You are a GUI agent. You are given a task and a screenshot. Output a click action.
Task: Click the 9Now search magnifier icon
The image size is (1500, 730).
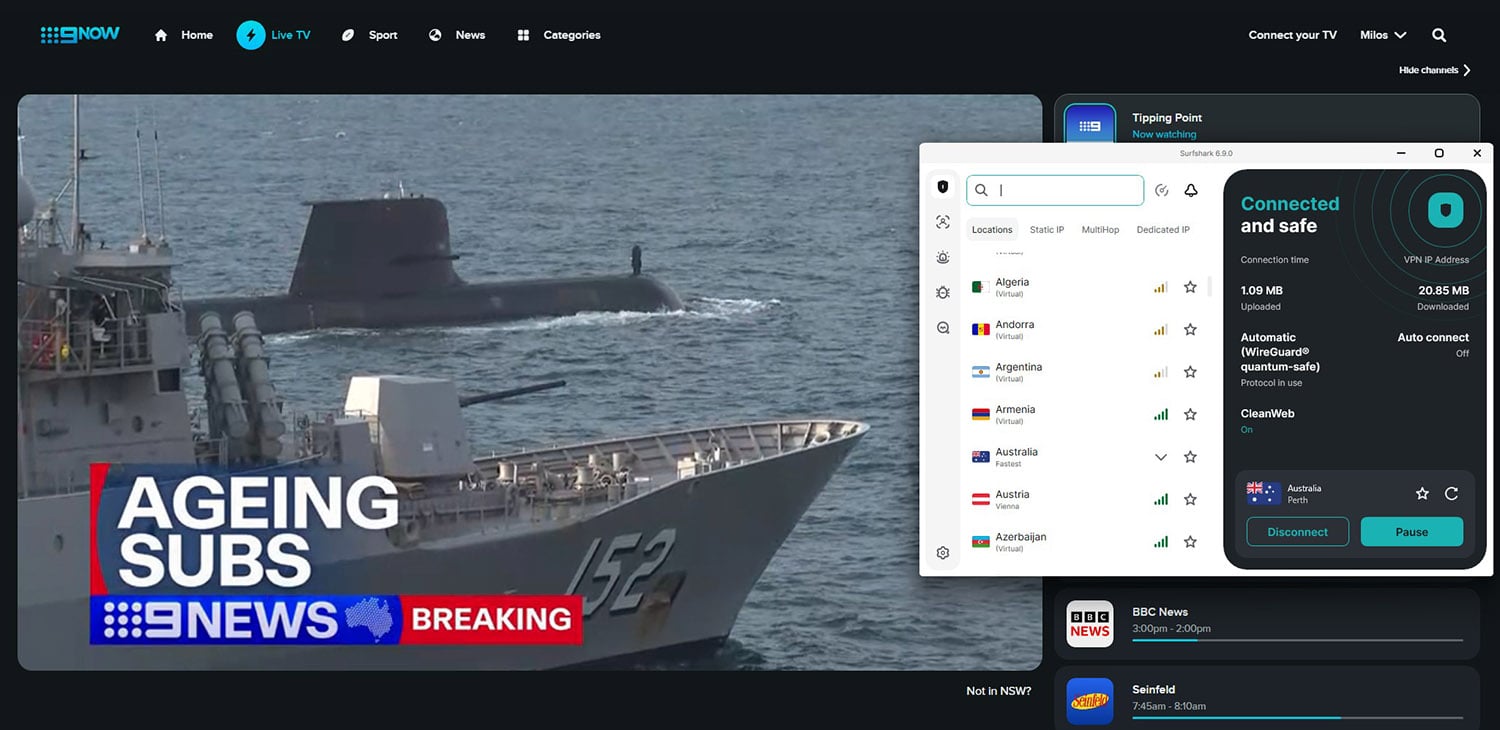[1439, 35]
